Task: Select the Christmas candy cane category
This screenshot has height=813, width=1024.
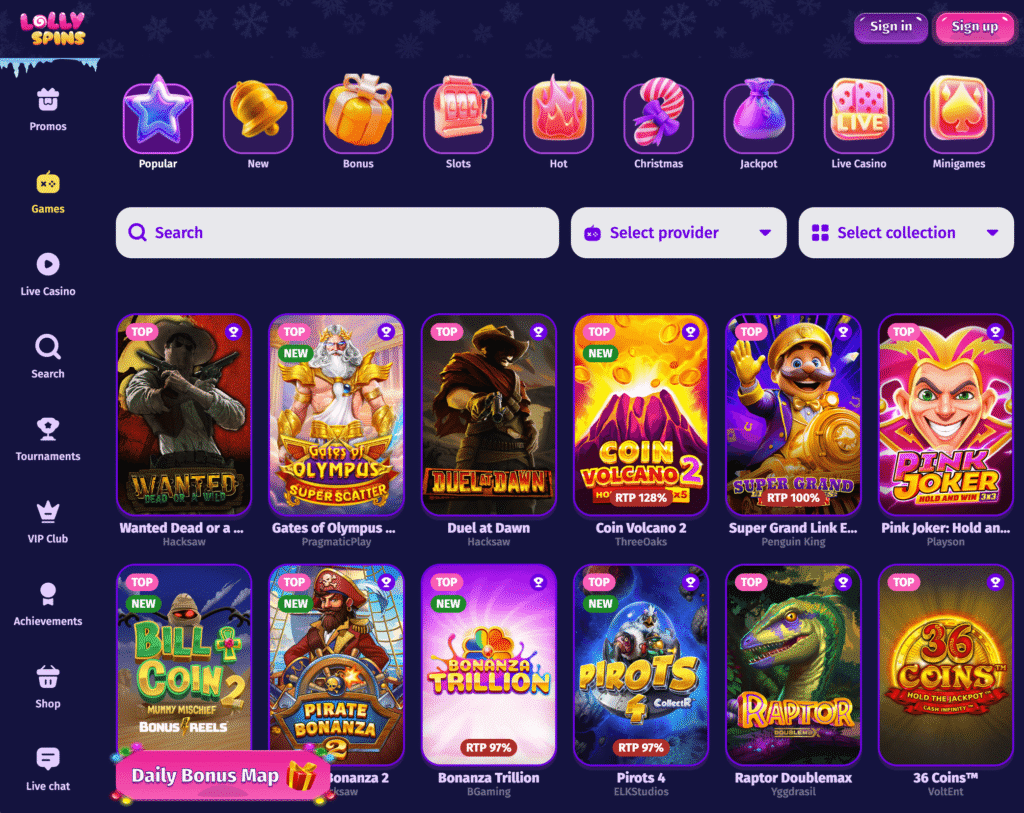Action: pyautogui.click(x=658, y=112)
